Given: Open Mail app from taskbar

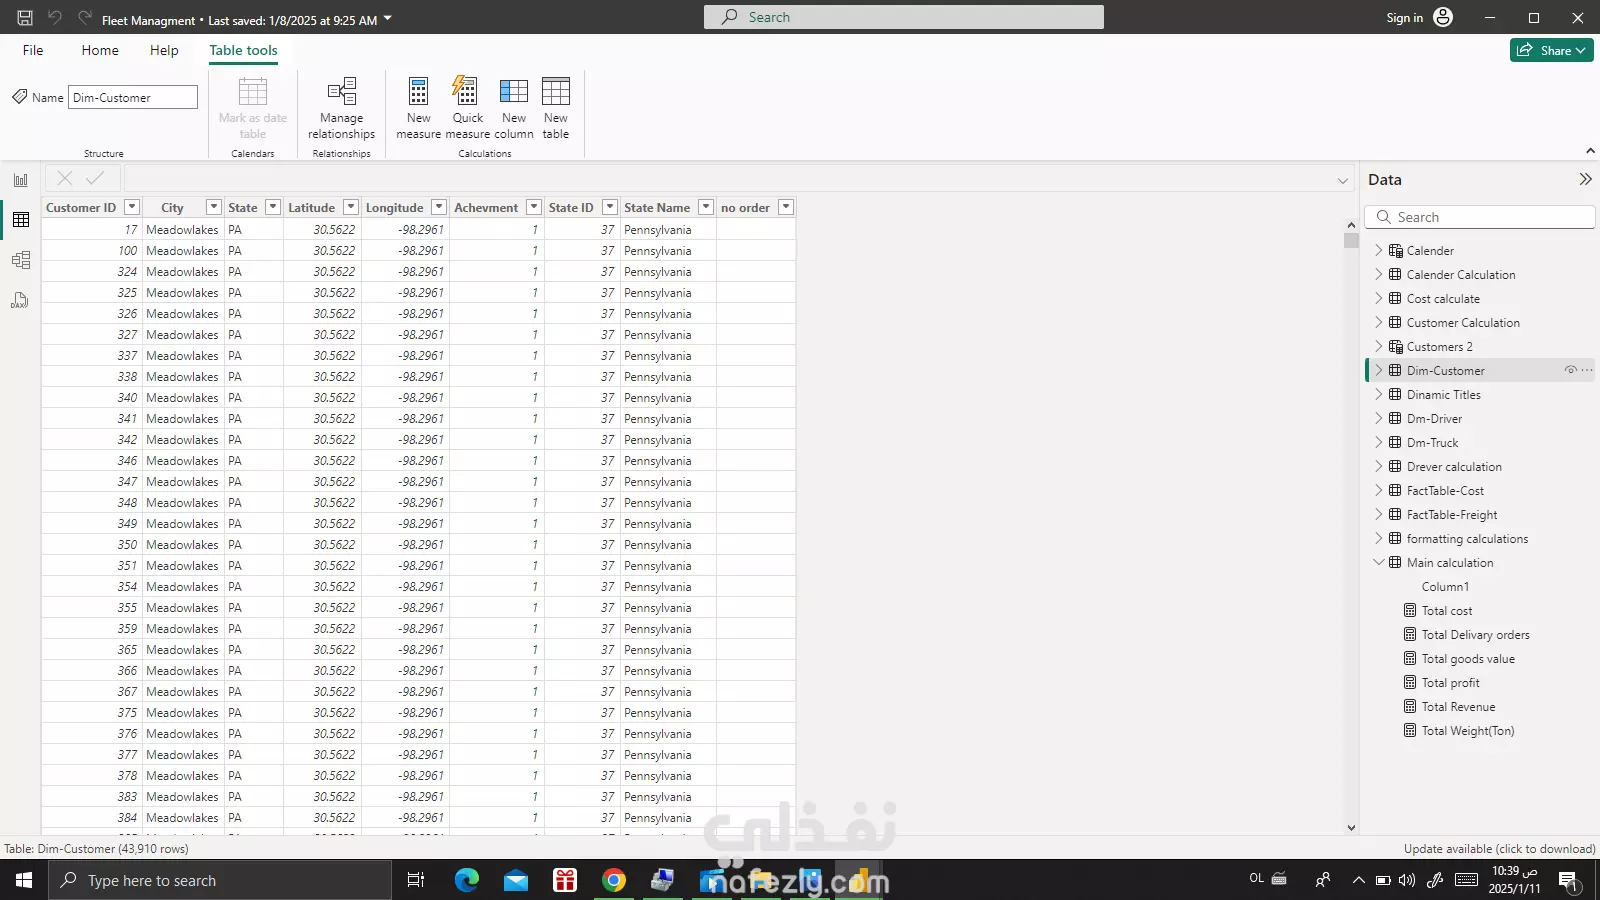Looking at the screenshot, I should 516,880.
